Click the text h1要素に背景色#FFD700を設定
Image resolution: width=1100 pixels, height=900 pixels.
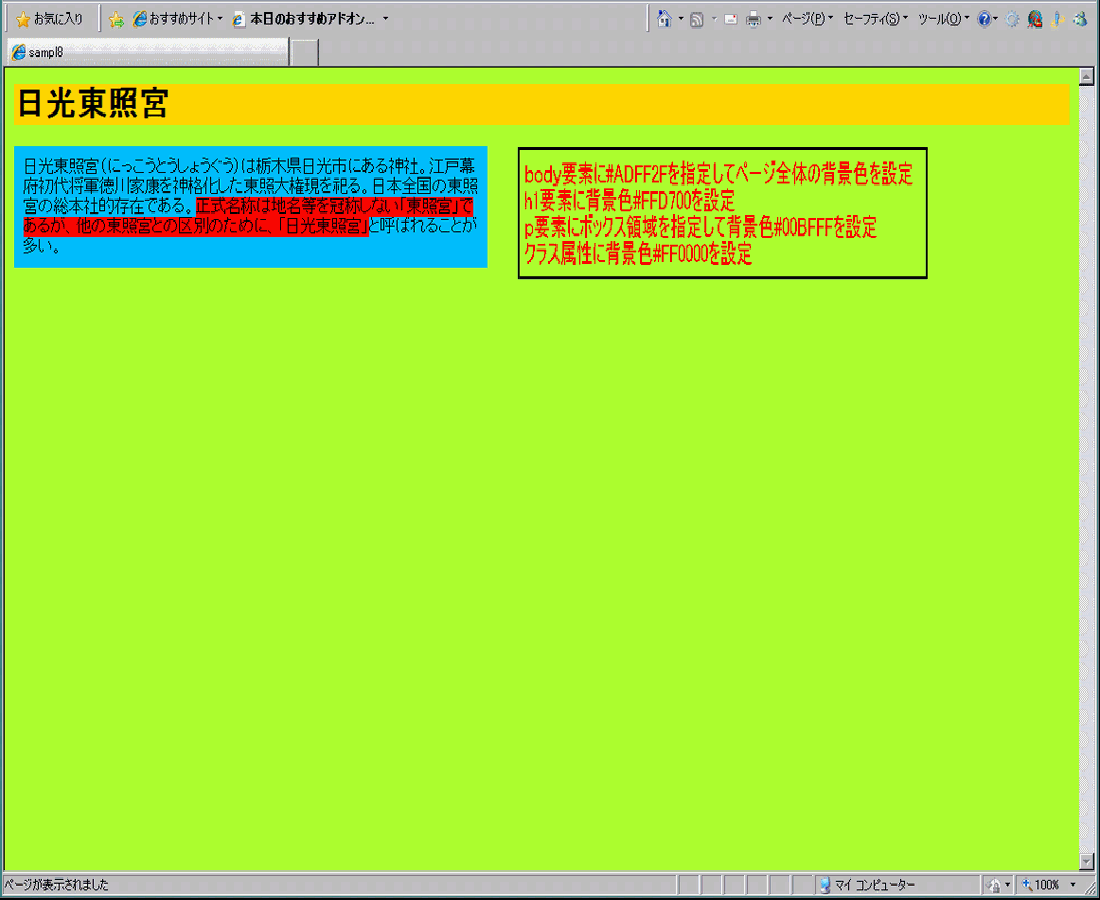[x=629, y=201]
